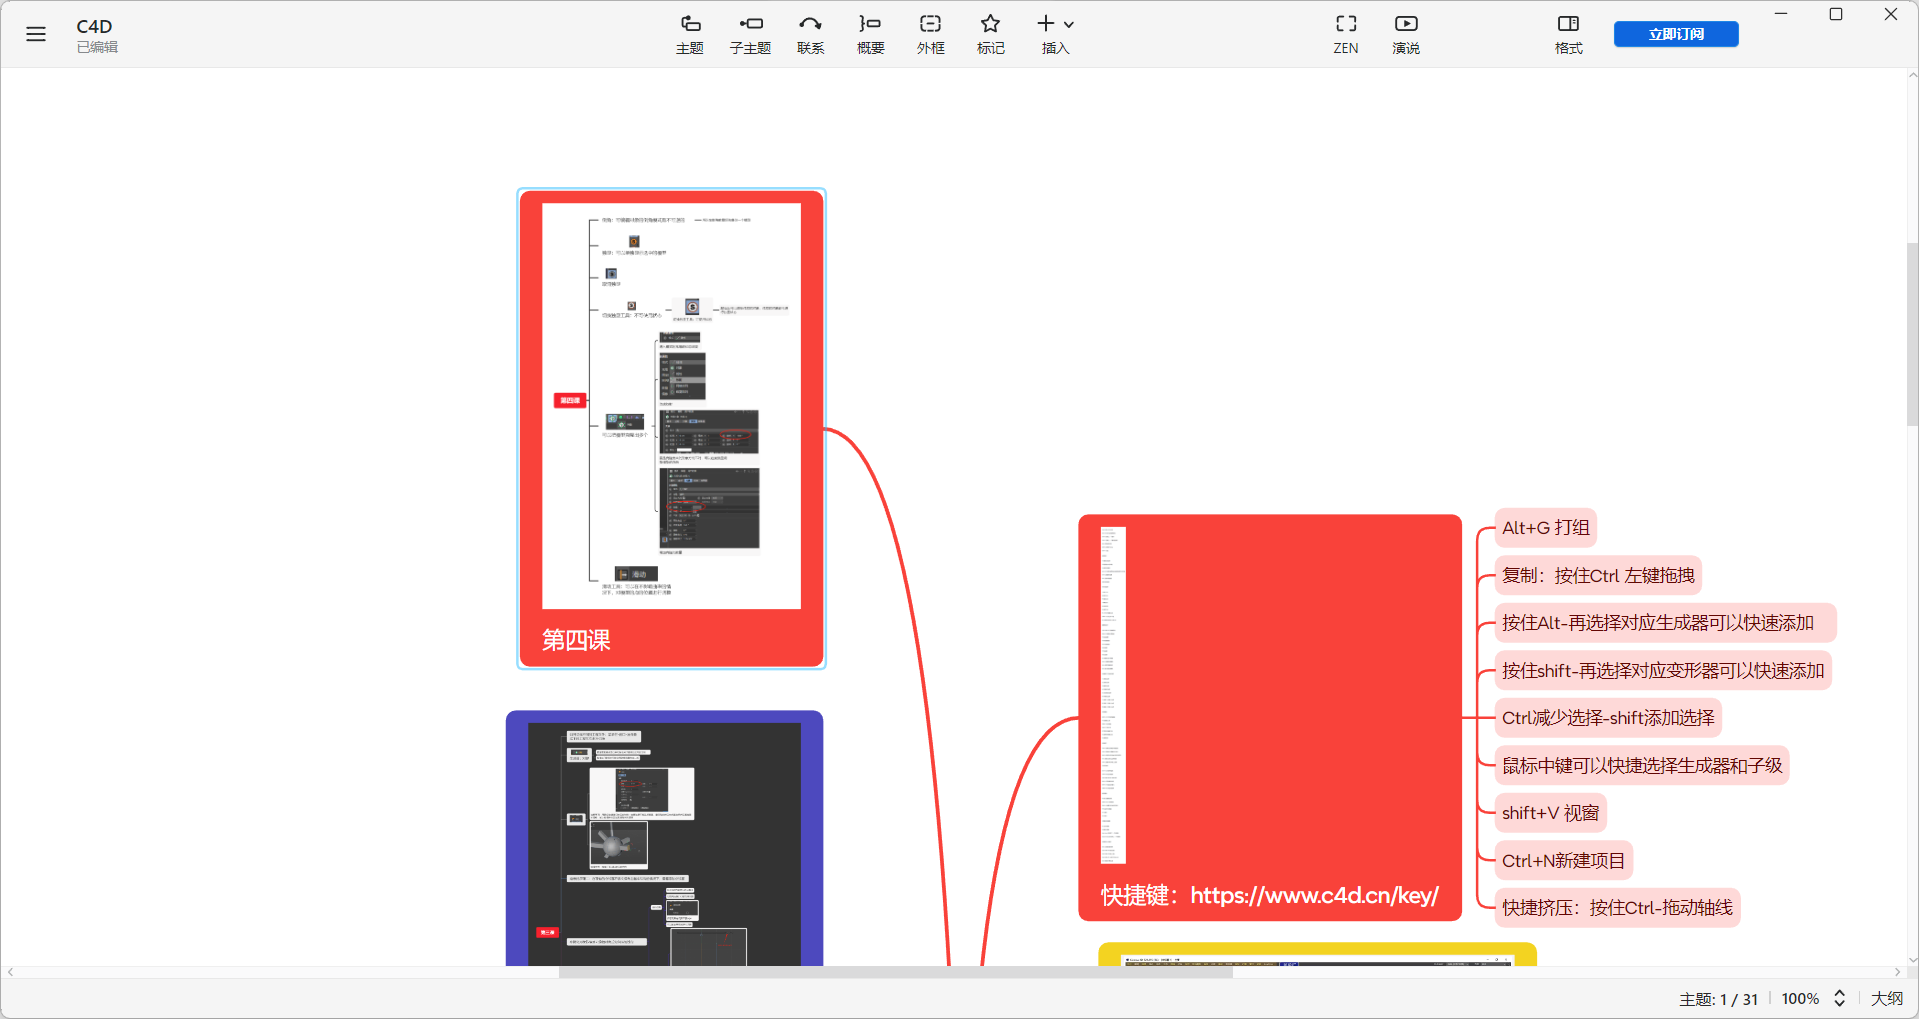Select the Alt+G 打组 subtopic
This screenshot has width=1919, height=1019.
(x=1545, y=528)
